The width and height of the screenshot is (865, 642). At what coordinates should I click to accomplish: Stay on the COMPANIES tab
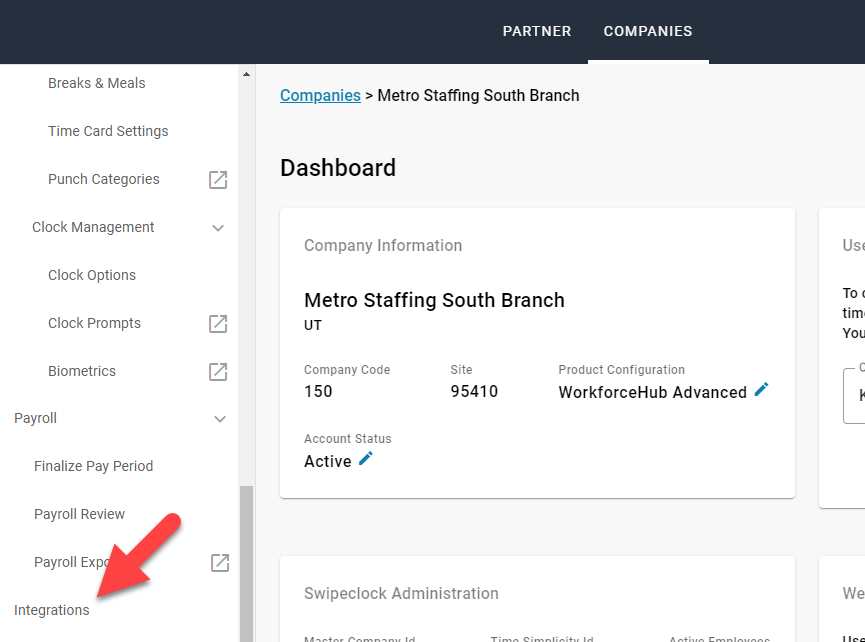(648, 31)
